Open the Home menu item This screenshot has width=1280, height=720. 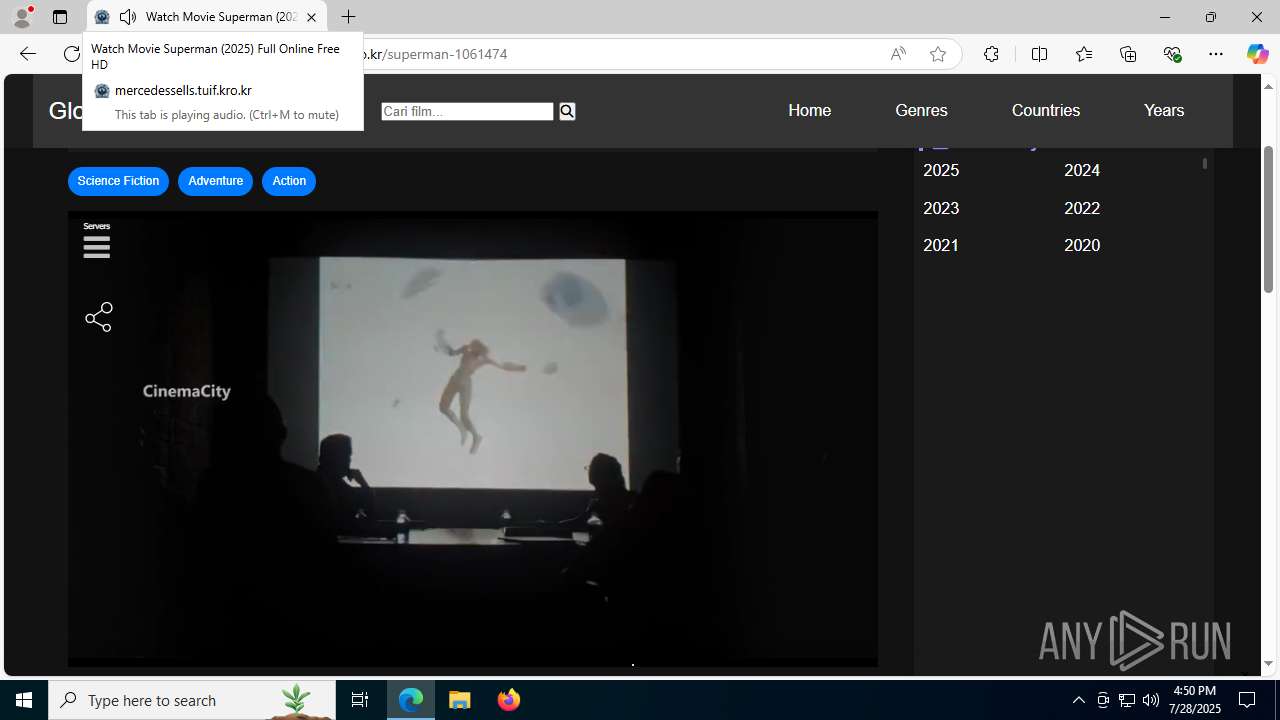point(809,111)
